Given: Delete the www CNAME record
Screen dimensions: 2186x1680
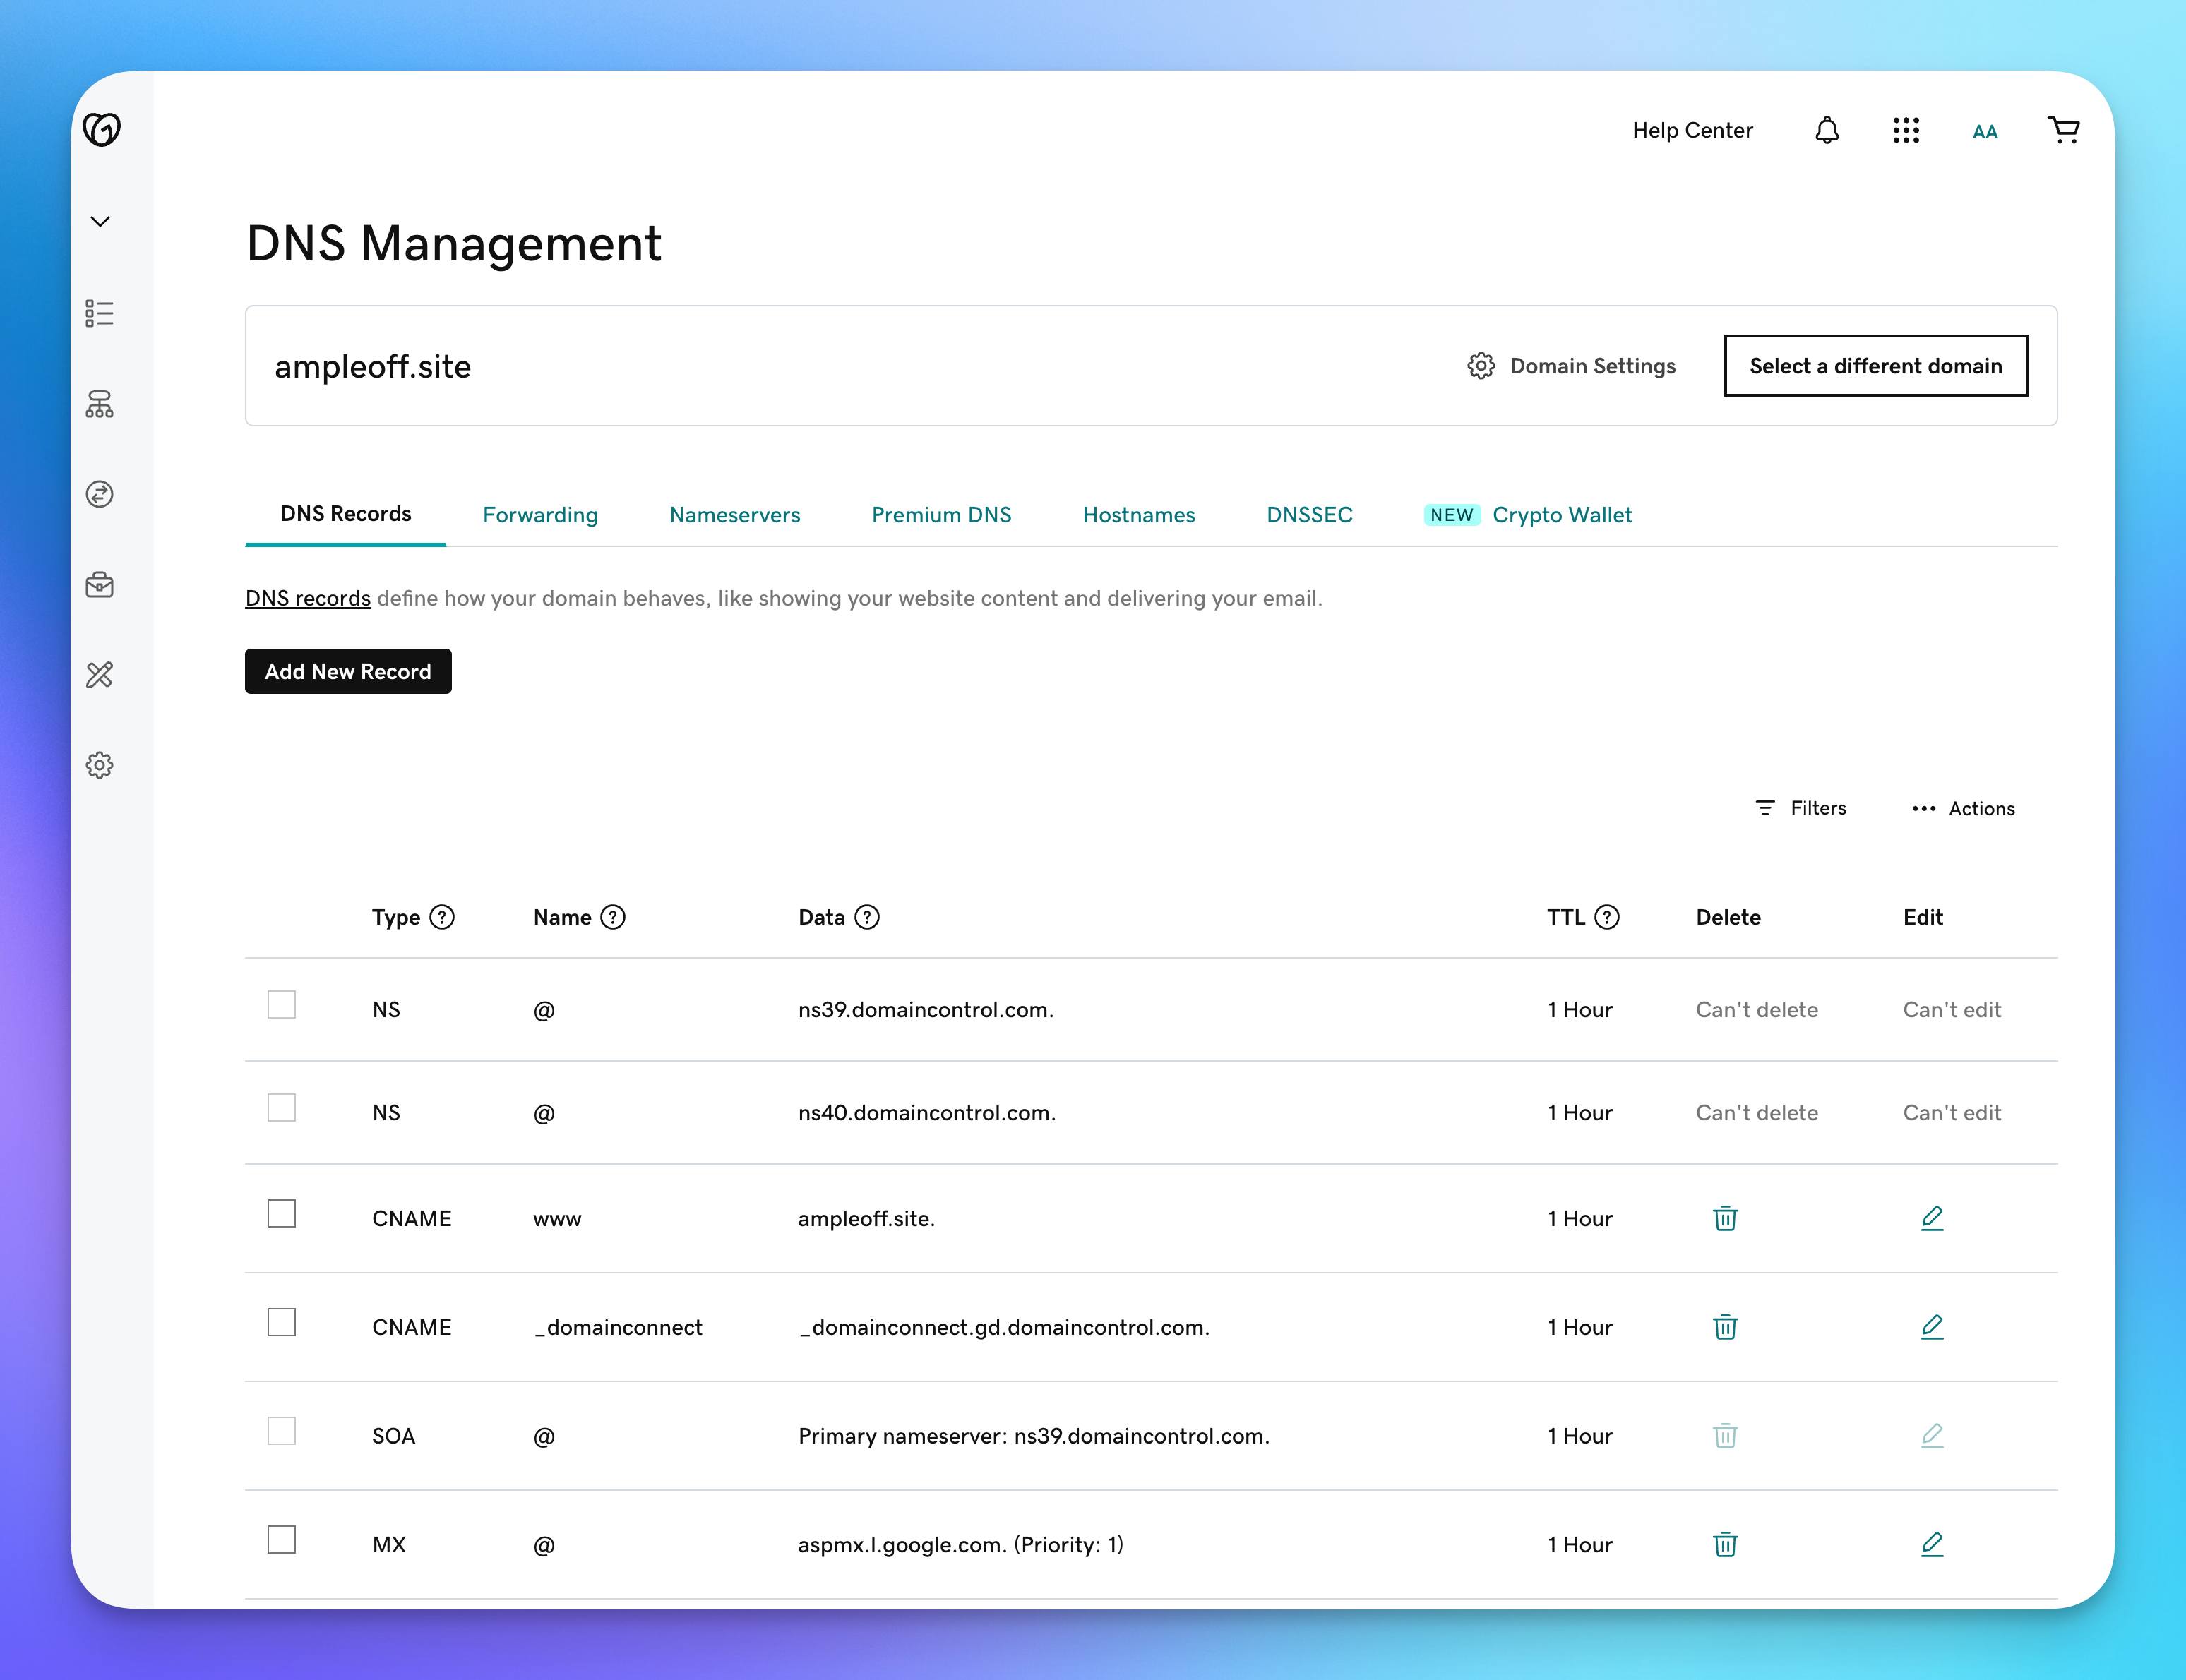Looking at the screenshot, I should (1724, 1218).
